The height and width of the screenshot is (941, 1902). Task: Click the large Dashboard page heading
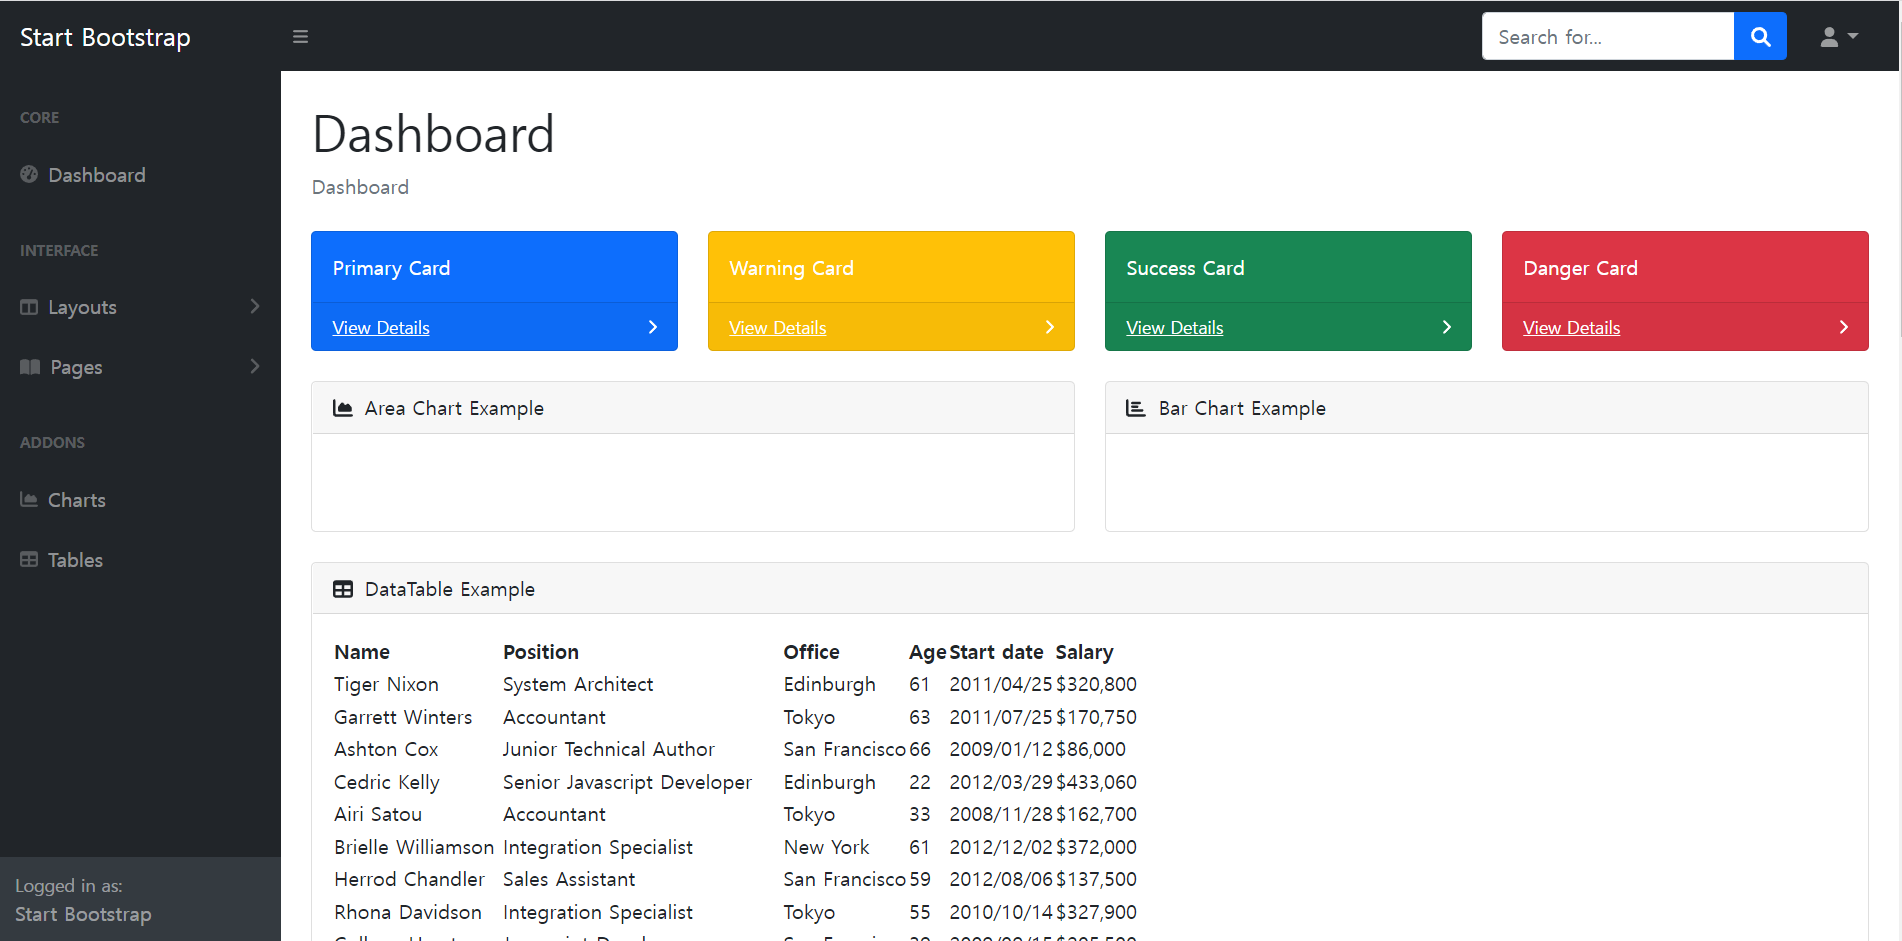point(433,134)
